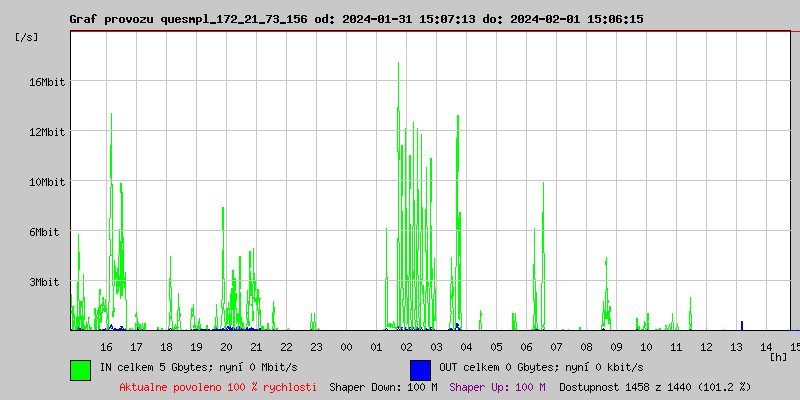Viewport: 800px width, 400px height.
Task: Click the red 'Aktualne povoleno 100 % rychlosti' text
Action: [218, 386]
